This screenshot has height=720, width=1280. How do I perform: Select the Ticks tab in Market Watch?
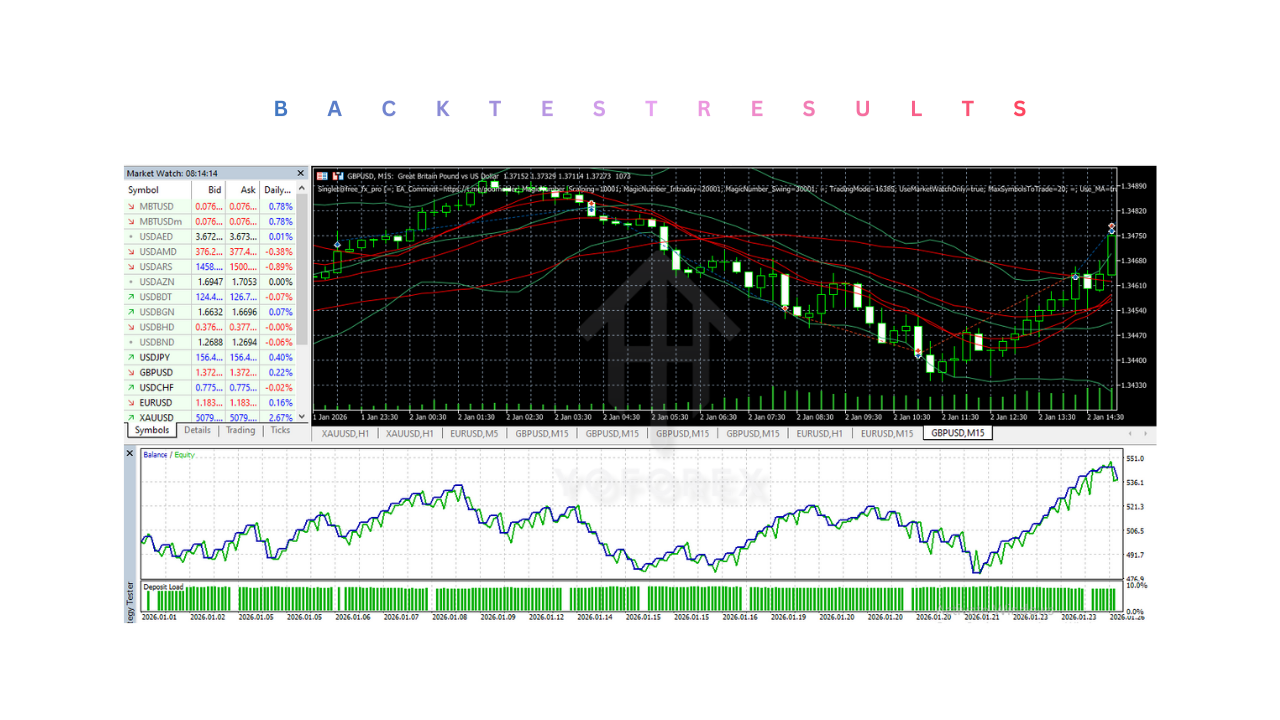pyautogui.click(x=280, y=430)
